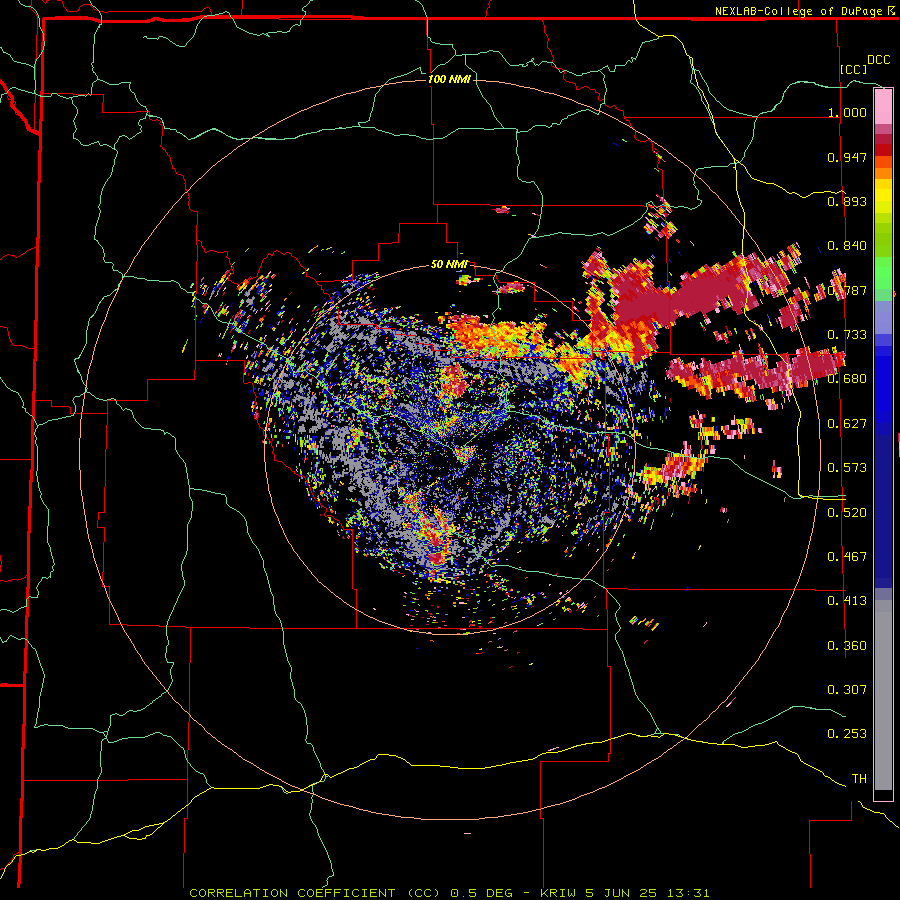Click the 0.840 scale value
Viewport: 900px width, 900px height.
(x=847, y=246)
